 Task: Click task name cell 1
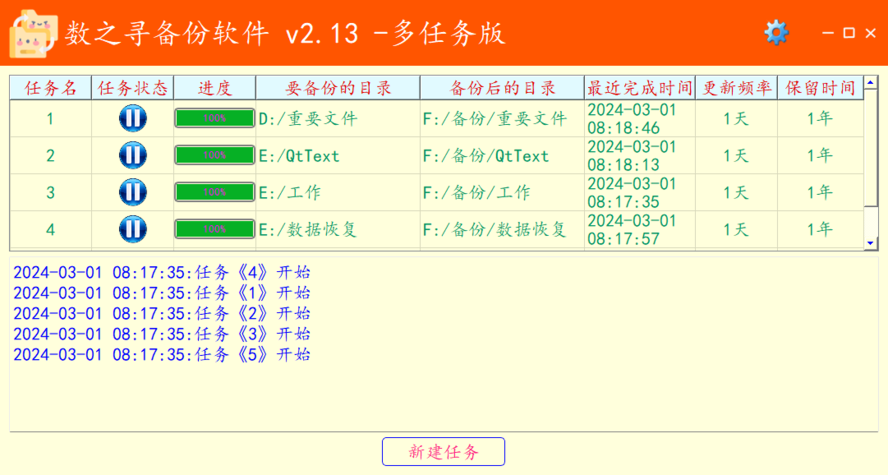tap(50, 118)
